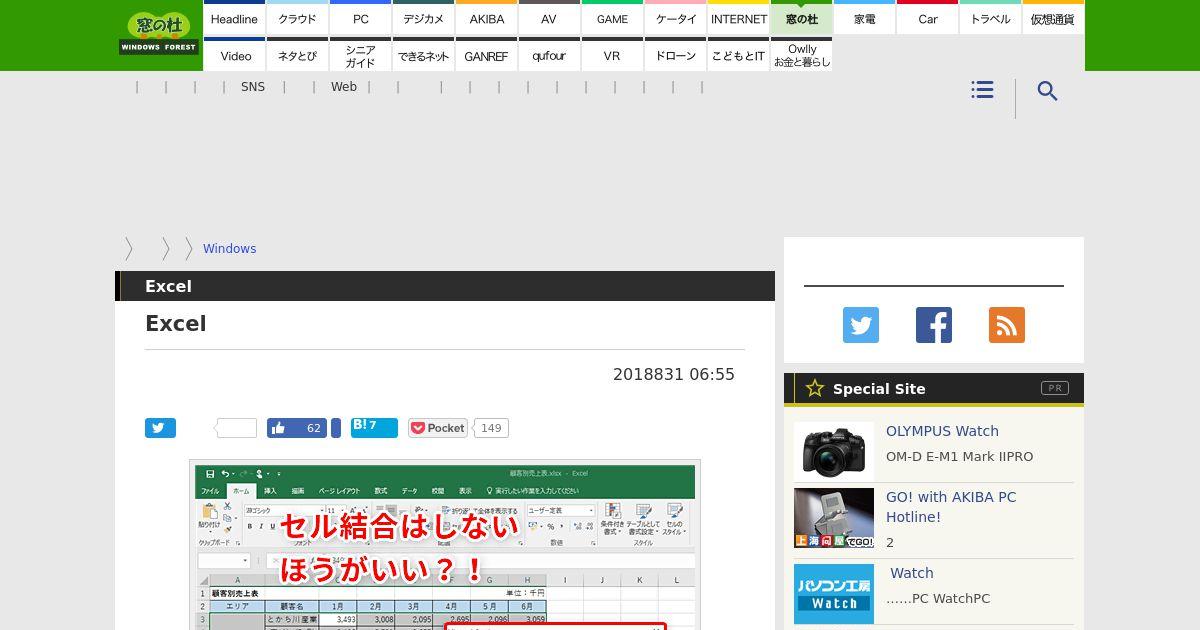1200x630 pixels.
Task: Open the PC tab
Action: [x=361, y=18]
